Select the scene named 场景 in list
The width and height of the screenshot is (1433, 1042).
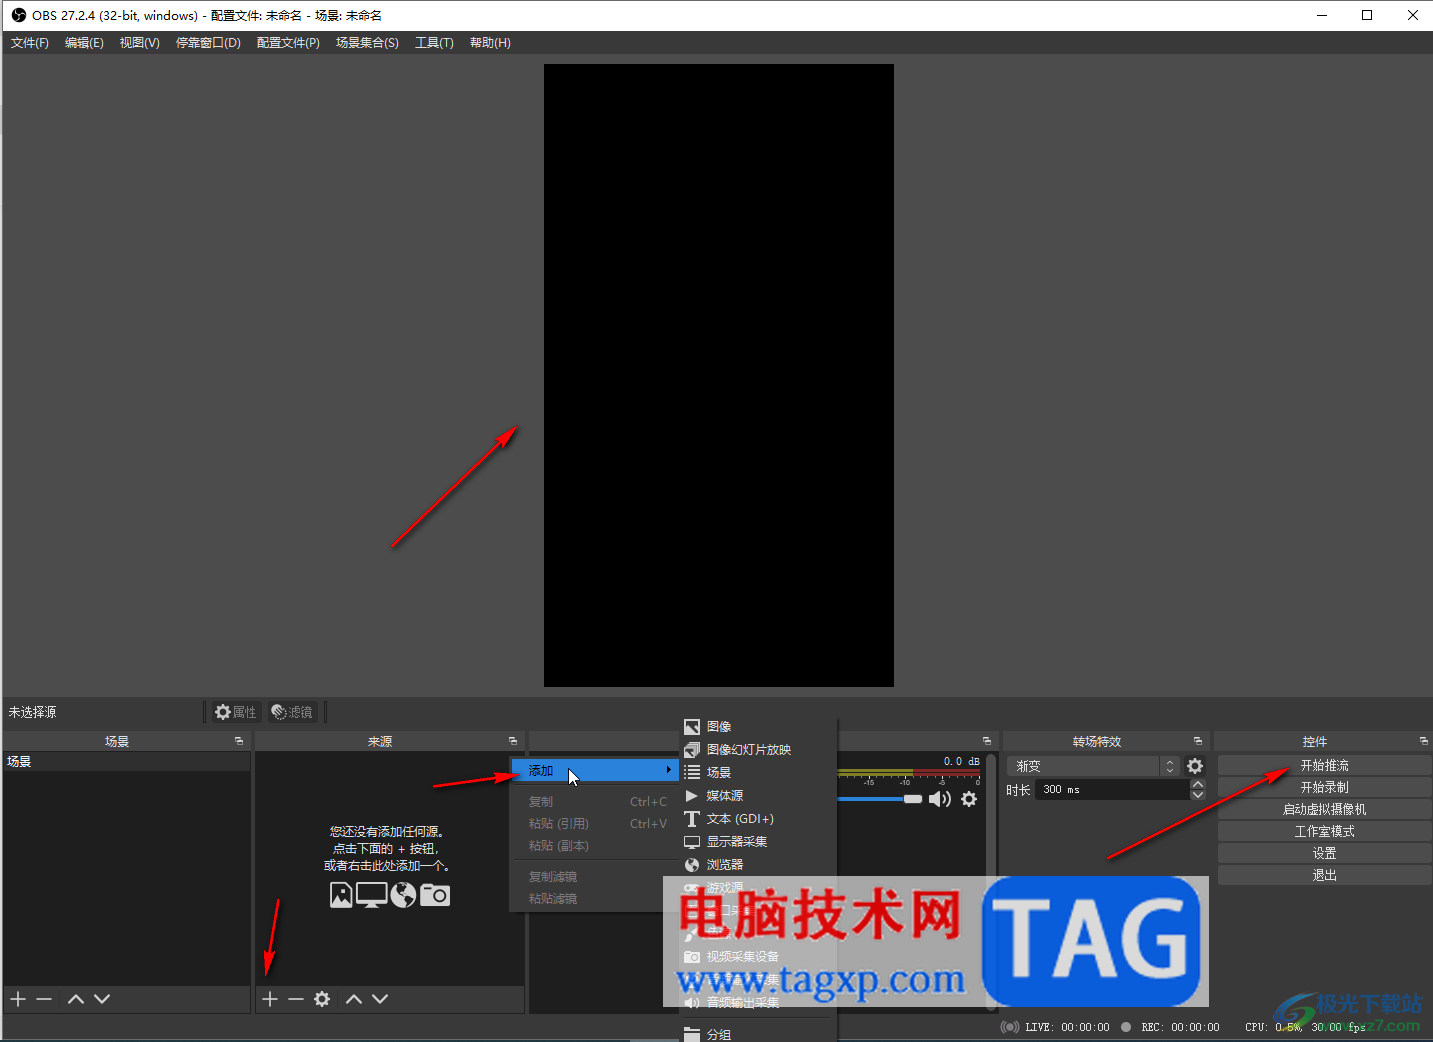[x=126, y=762]
